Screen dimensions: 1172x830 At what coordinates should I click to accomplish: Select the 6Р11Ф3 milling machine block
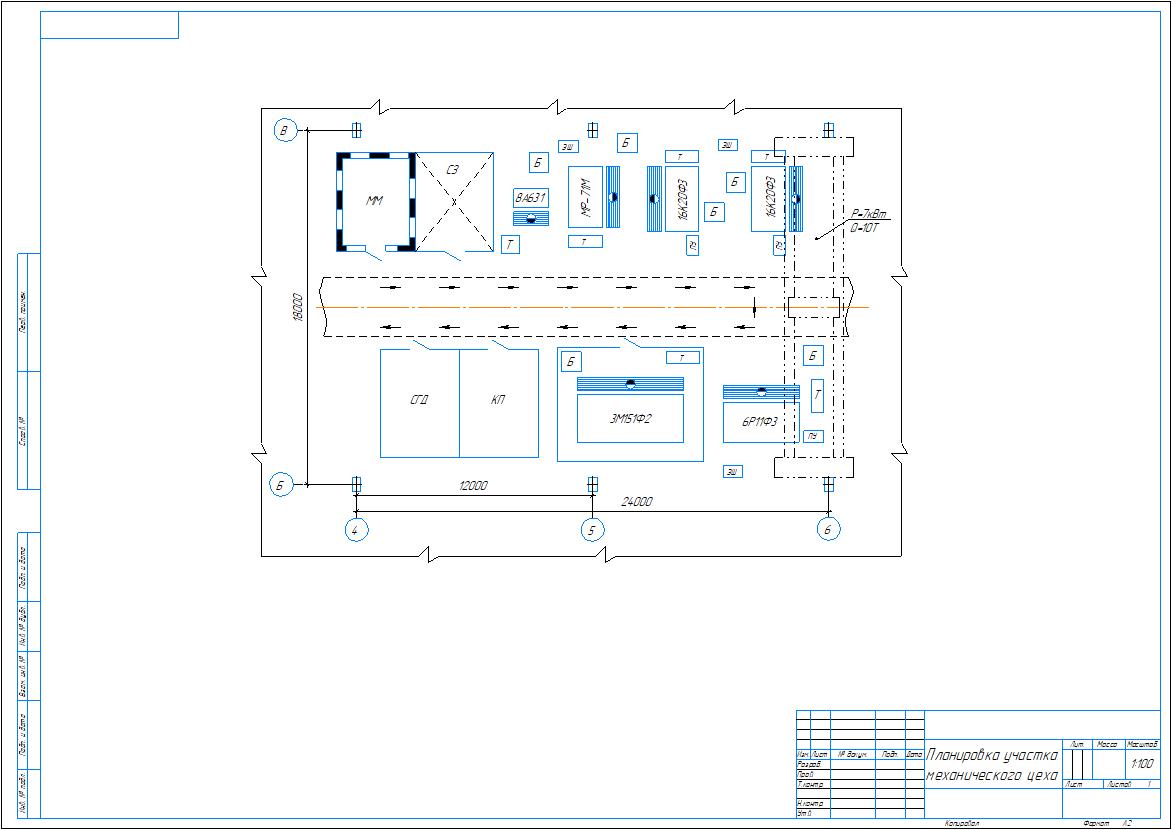point(760,422)
